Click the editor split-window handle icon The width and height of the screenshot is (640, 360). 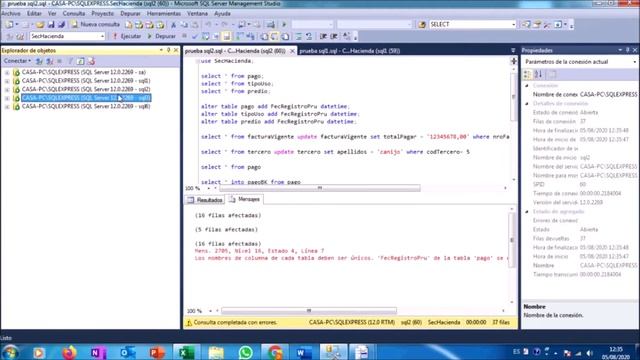point(513,61)
